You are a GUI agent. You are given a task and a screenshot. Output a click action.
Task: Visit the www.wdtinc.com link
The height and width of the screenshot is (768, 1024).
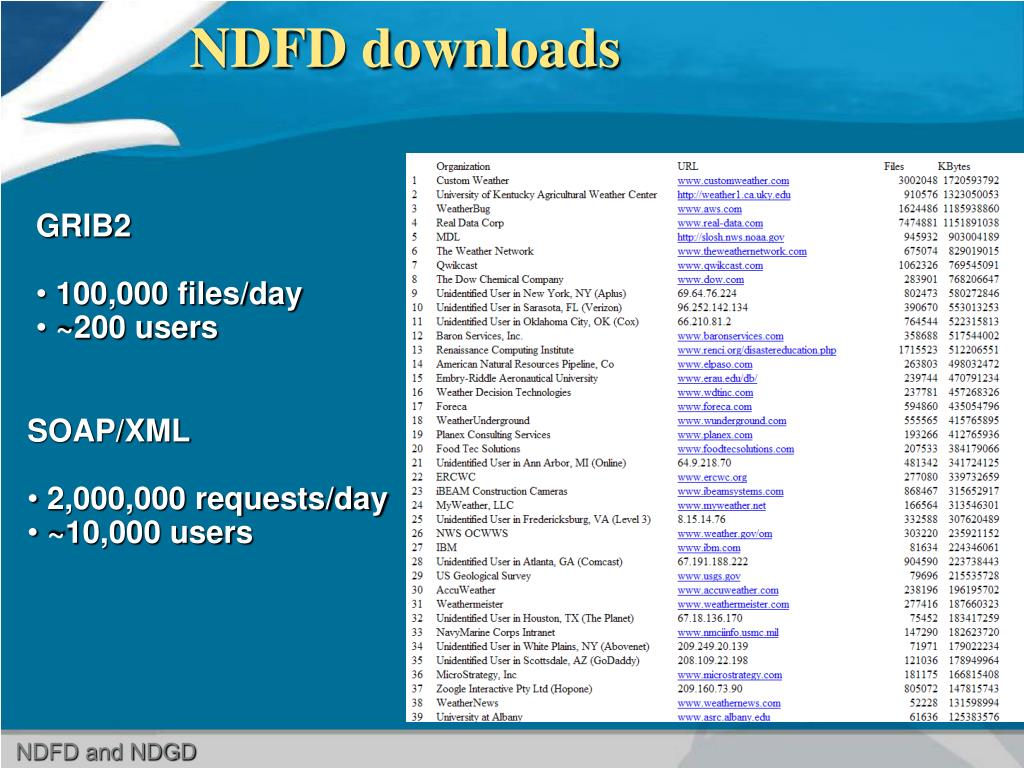click(x=715, y=392)
